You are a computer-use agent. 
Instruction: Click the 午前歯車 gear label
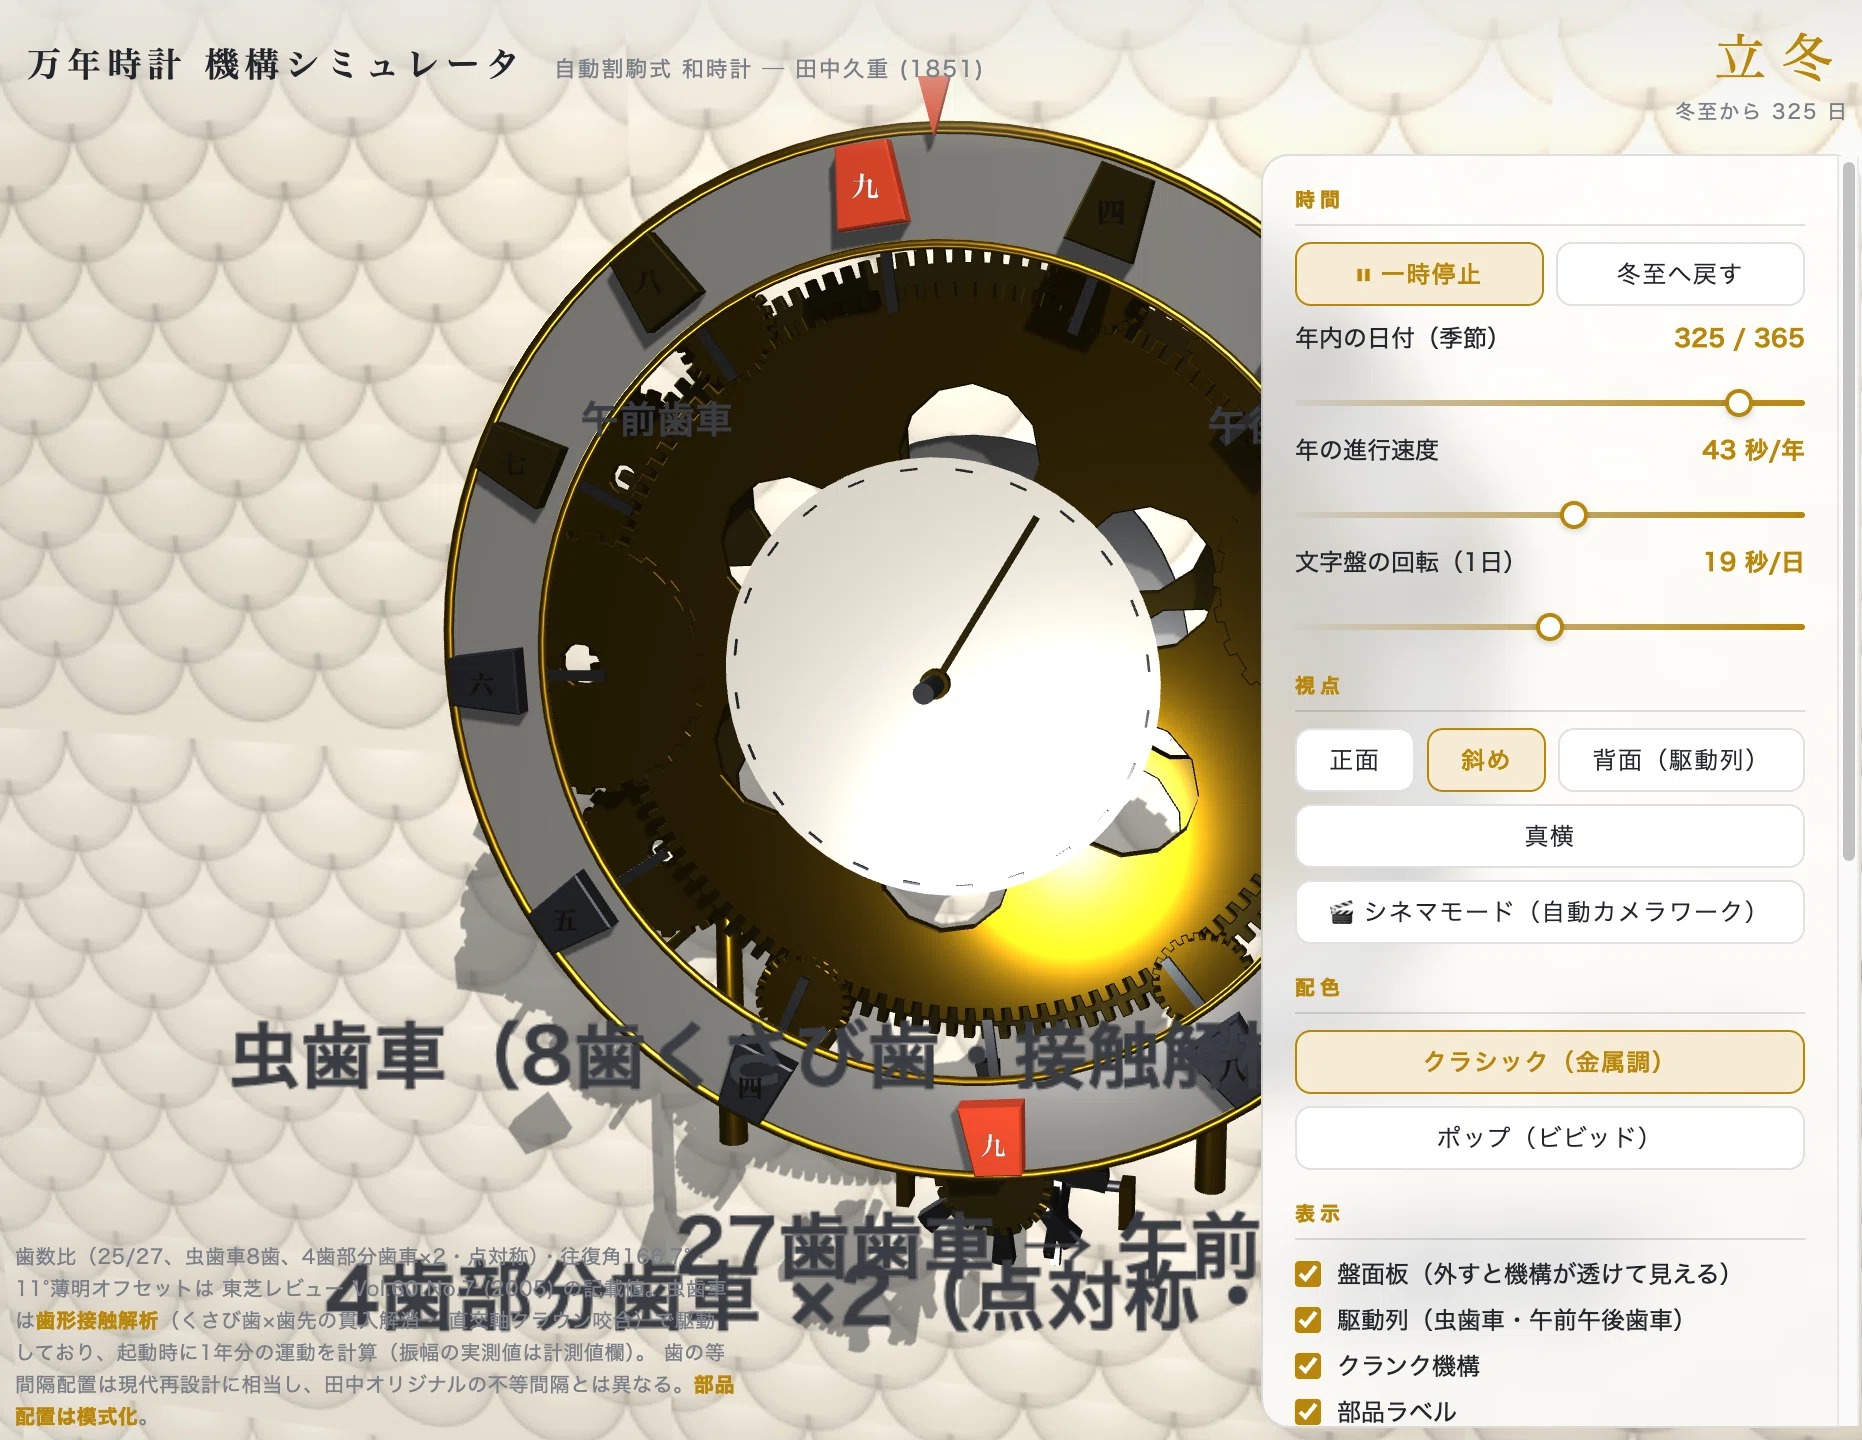(657, 420)
